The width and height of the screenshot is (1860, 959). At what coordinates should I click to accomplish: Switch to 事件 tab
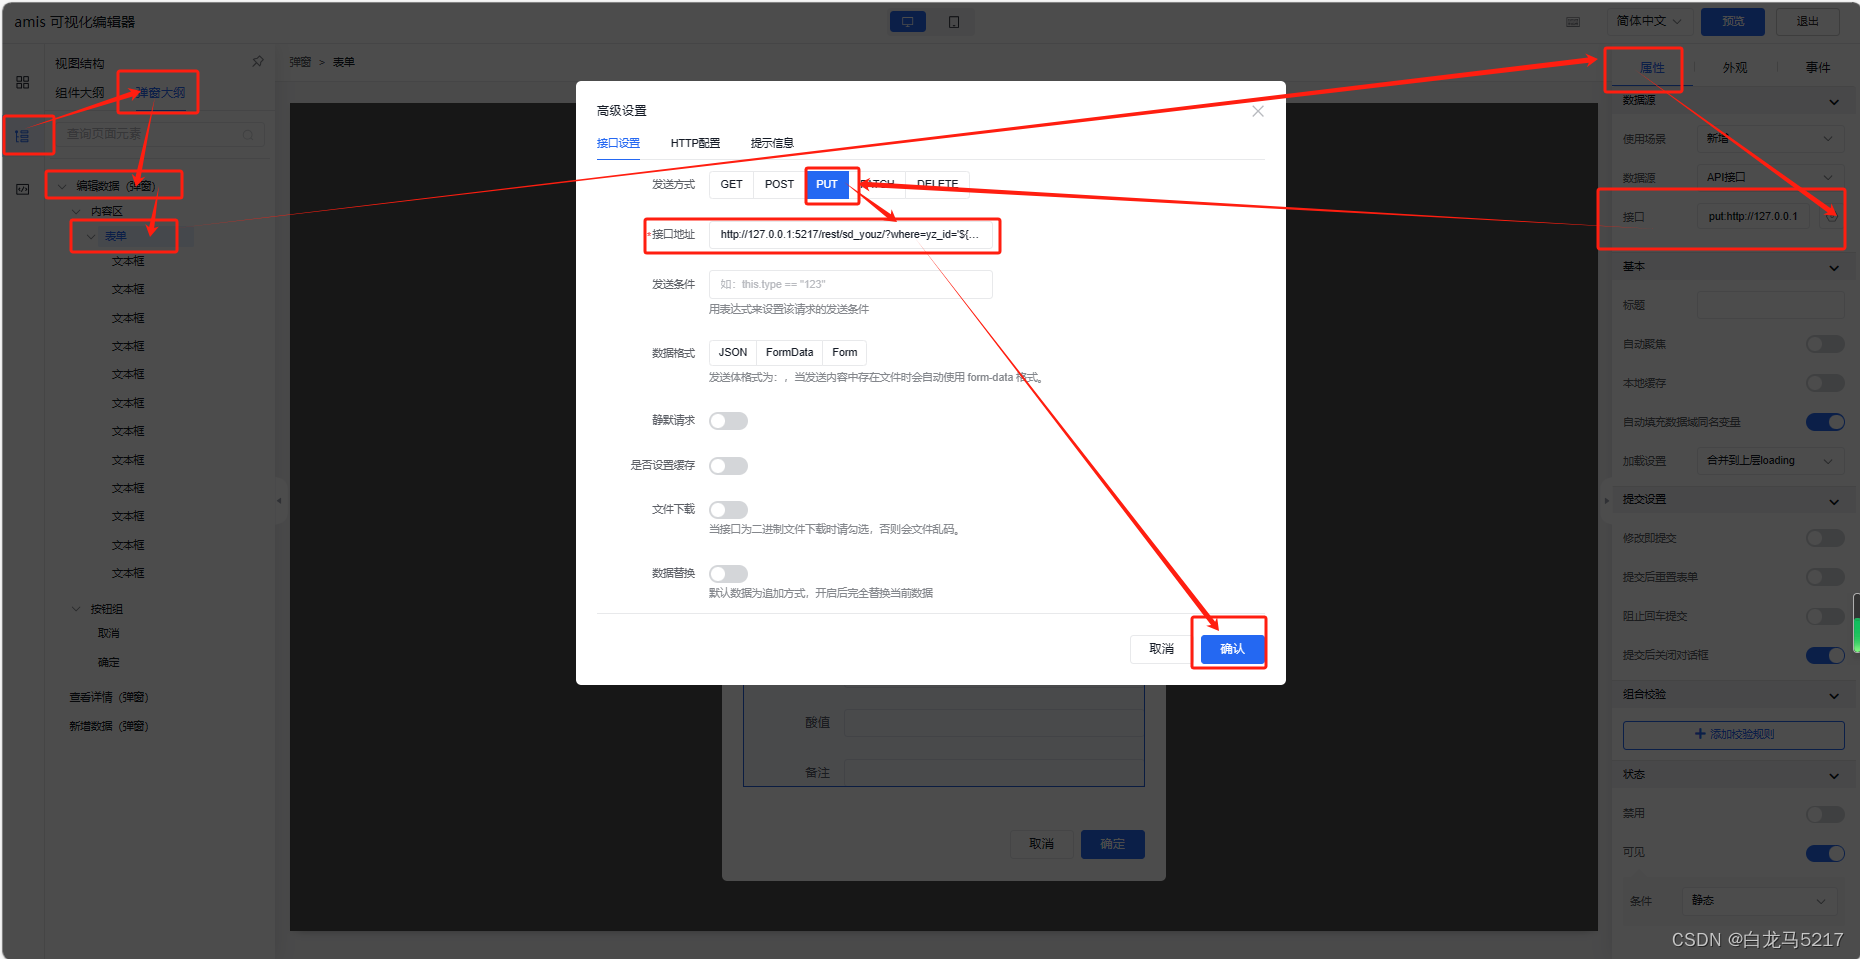pyautogui.click(x=1818, y=68)
